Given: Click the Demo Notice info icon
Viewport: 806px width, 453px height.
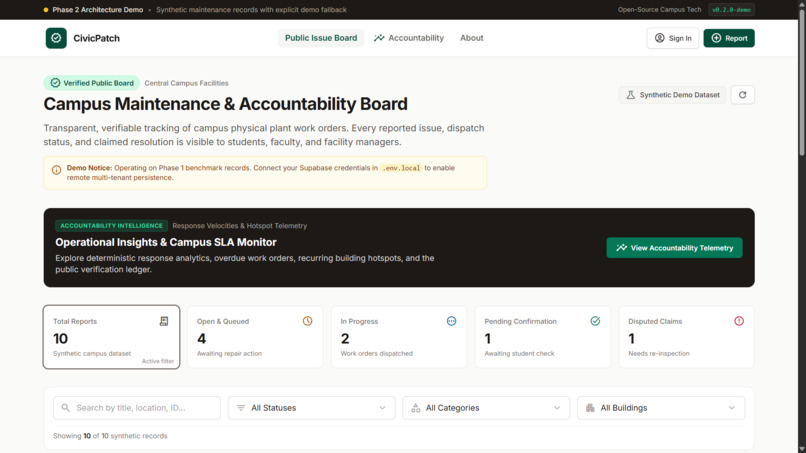Looking at the screenshot, I should (57, 170).
